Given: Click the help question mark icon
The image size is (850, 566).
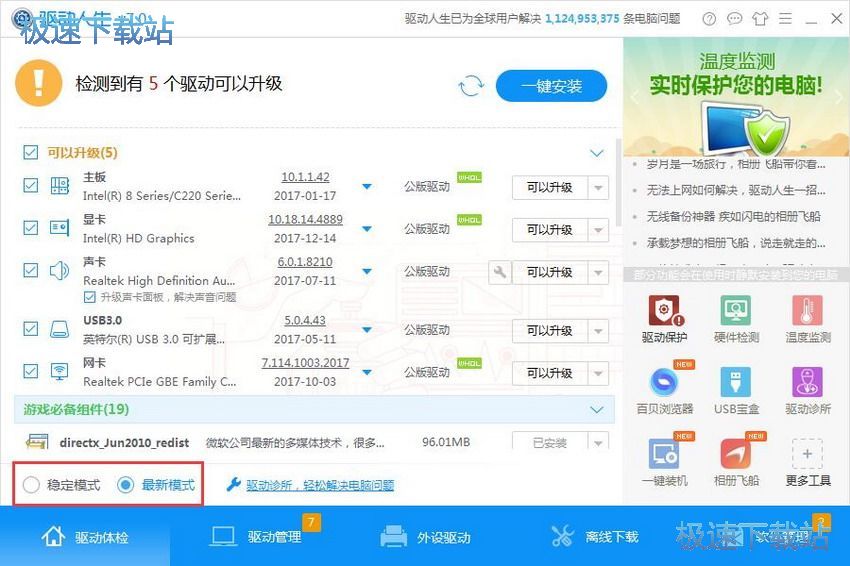Looking at the screenshot, I should coord(709,19).
